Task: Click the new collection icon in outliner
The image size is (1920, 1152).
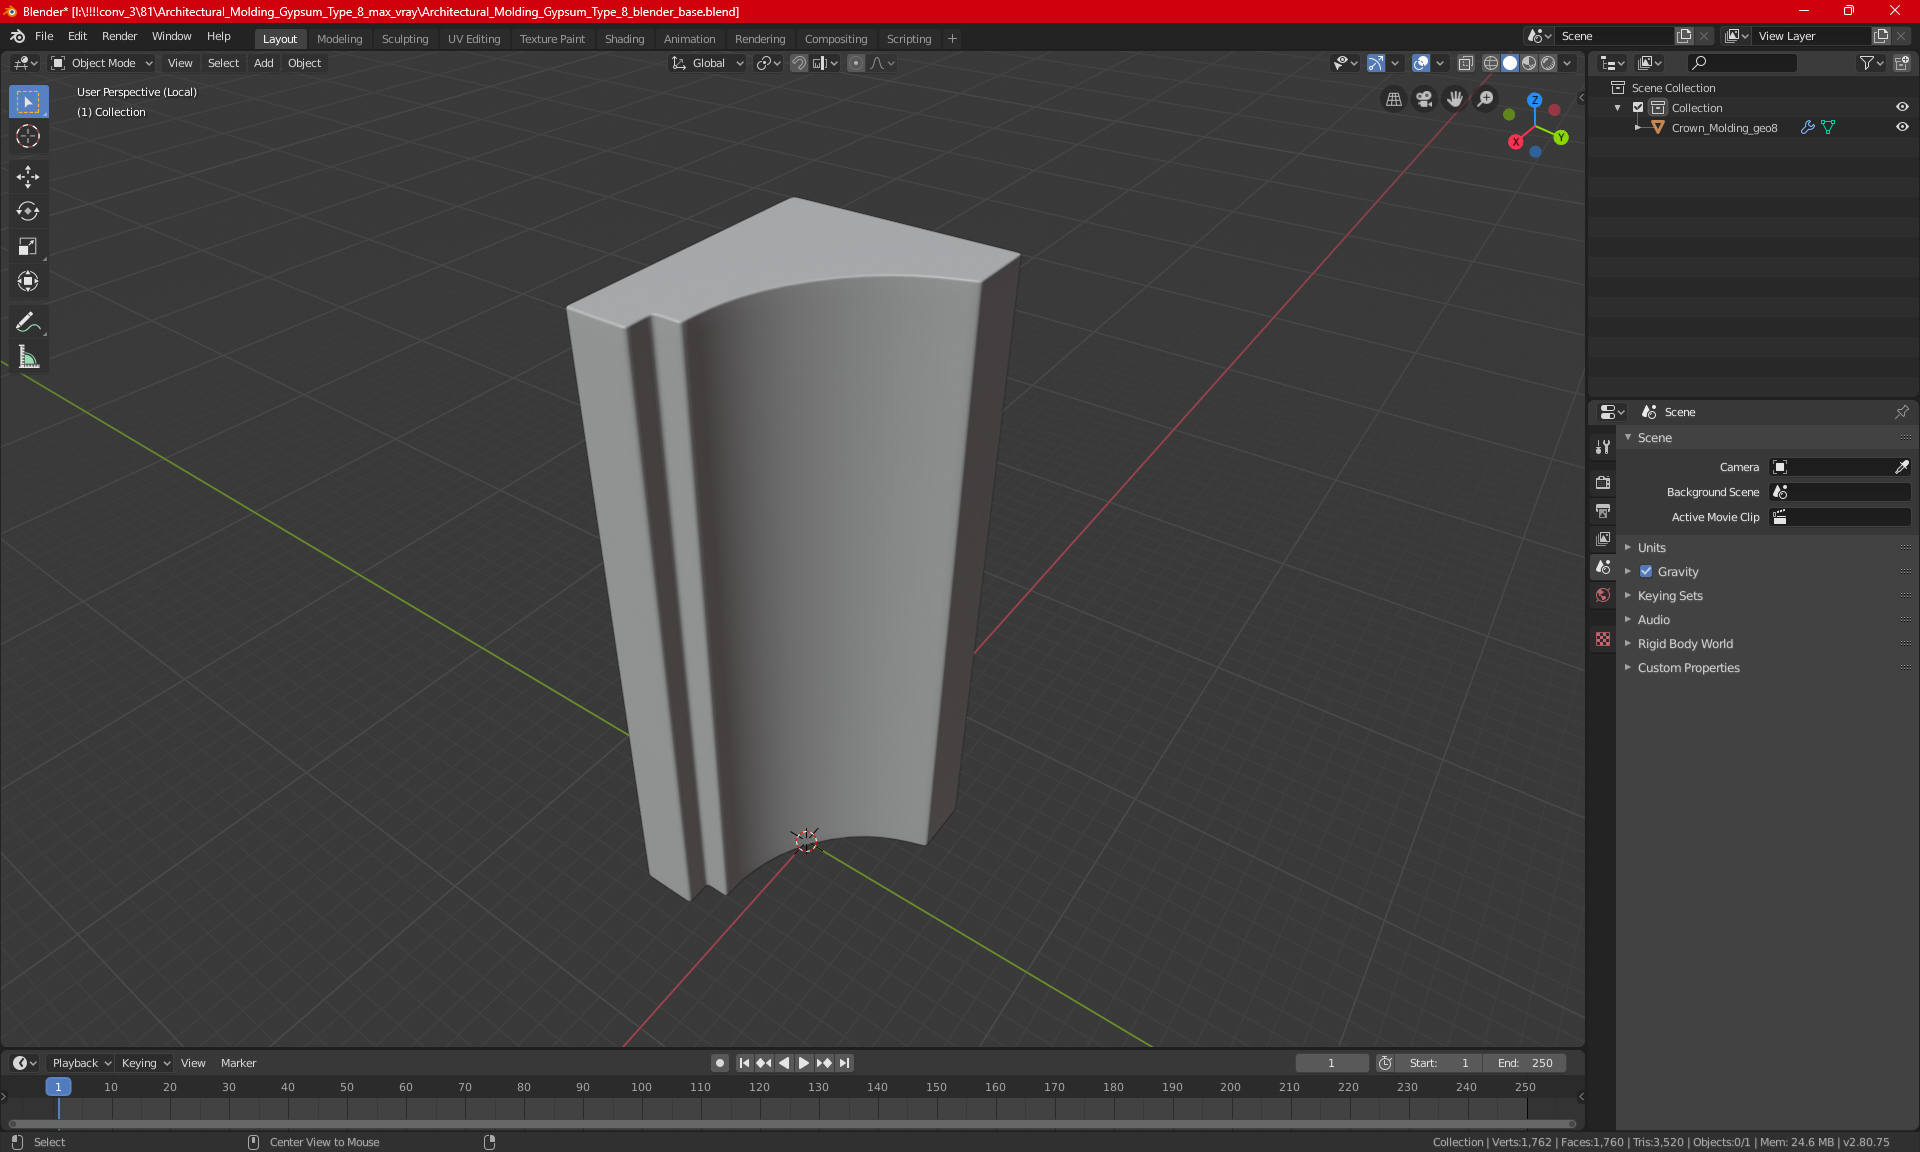Action: pos(1901,63)
